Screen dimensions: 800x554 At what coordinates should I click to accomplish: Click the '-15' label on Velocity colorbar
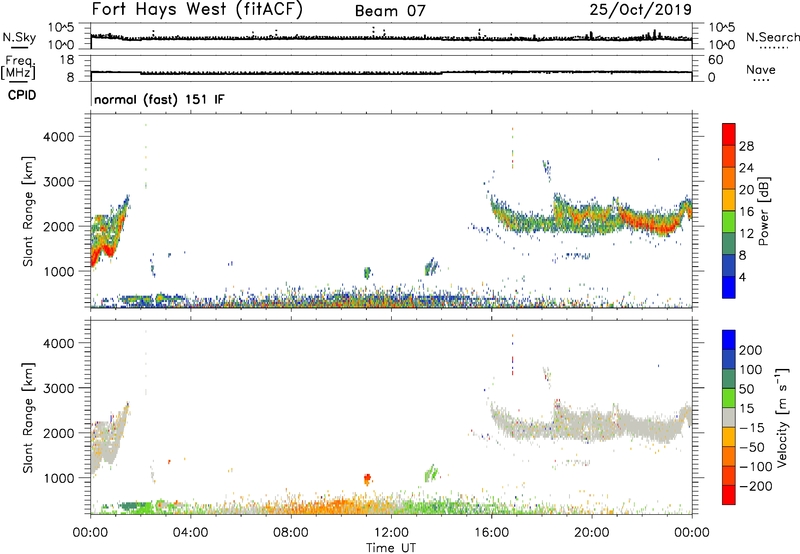pos(751,427)
